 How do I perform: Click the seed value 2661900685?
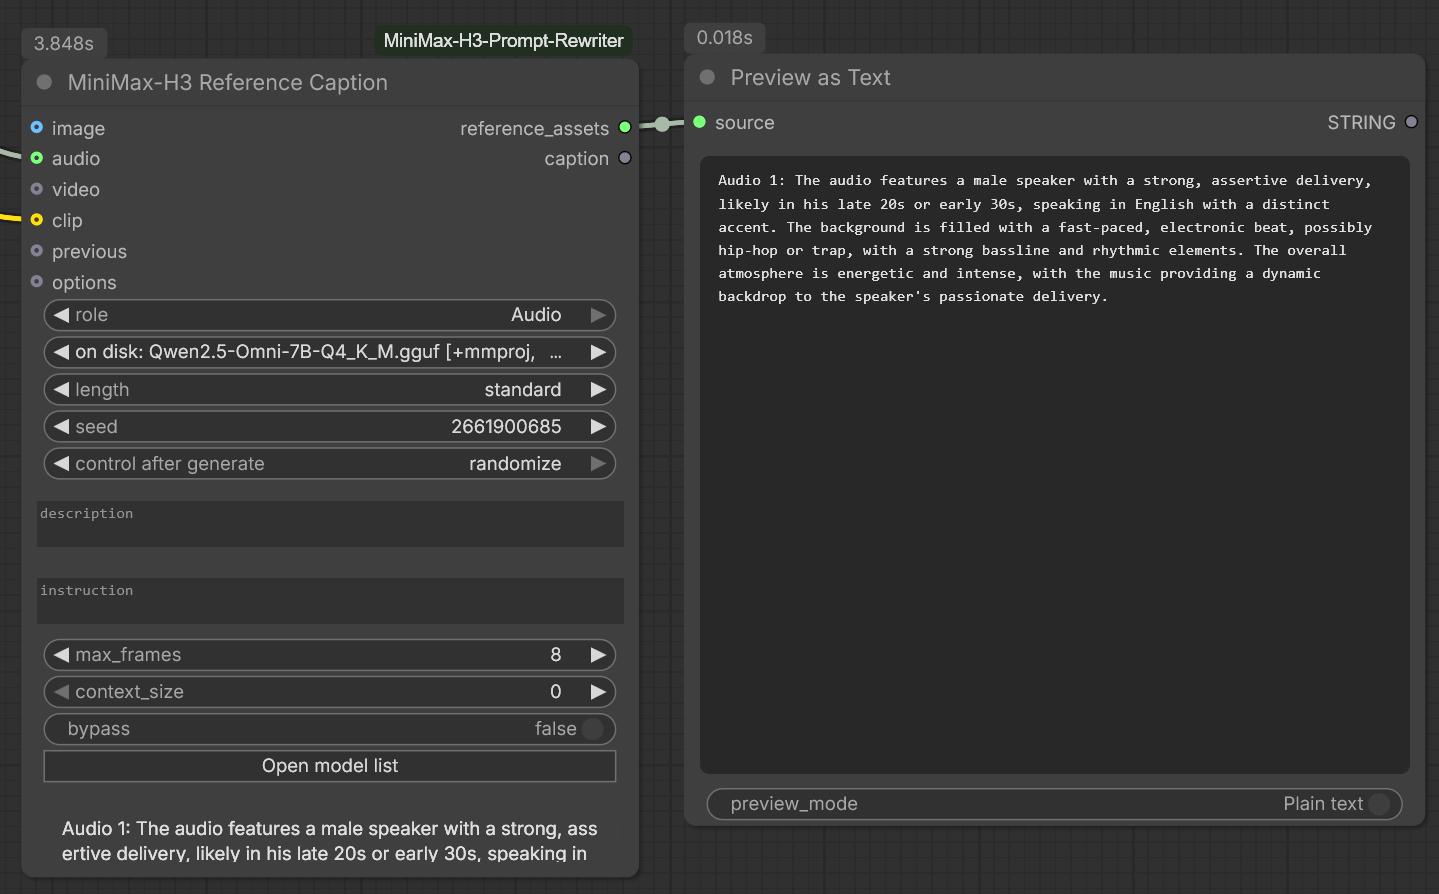tap(506, 426)
